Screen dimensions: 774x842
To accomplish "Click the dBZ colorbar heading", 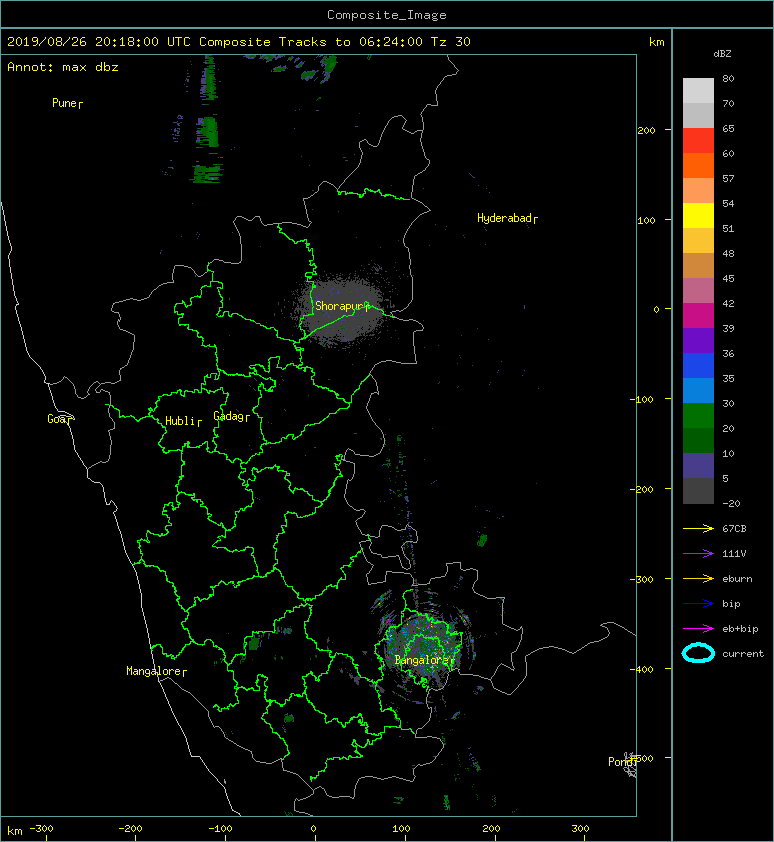I will pos(722,54).
